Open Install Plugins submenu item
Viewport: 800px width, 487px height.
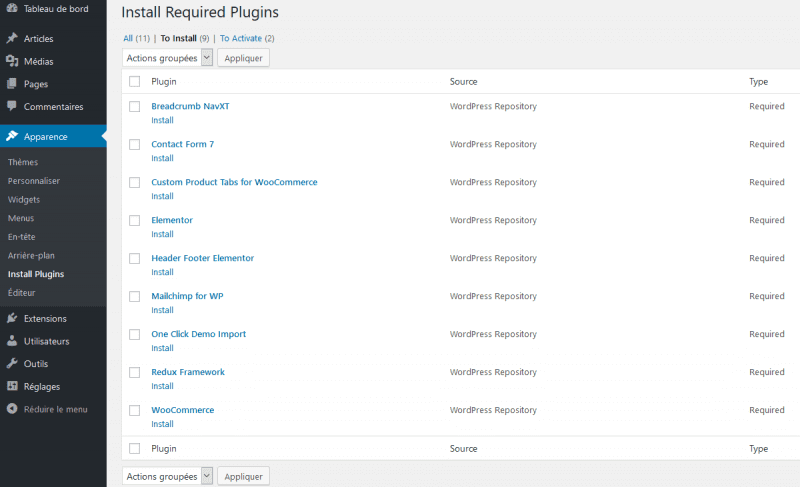(x=36, y=274)
